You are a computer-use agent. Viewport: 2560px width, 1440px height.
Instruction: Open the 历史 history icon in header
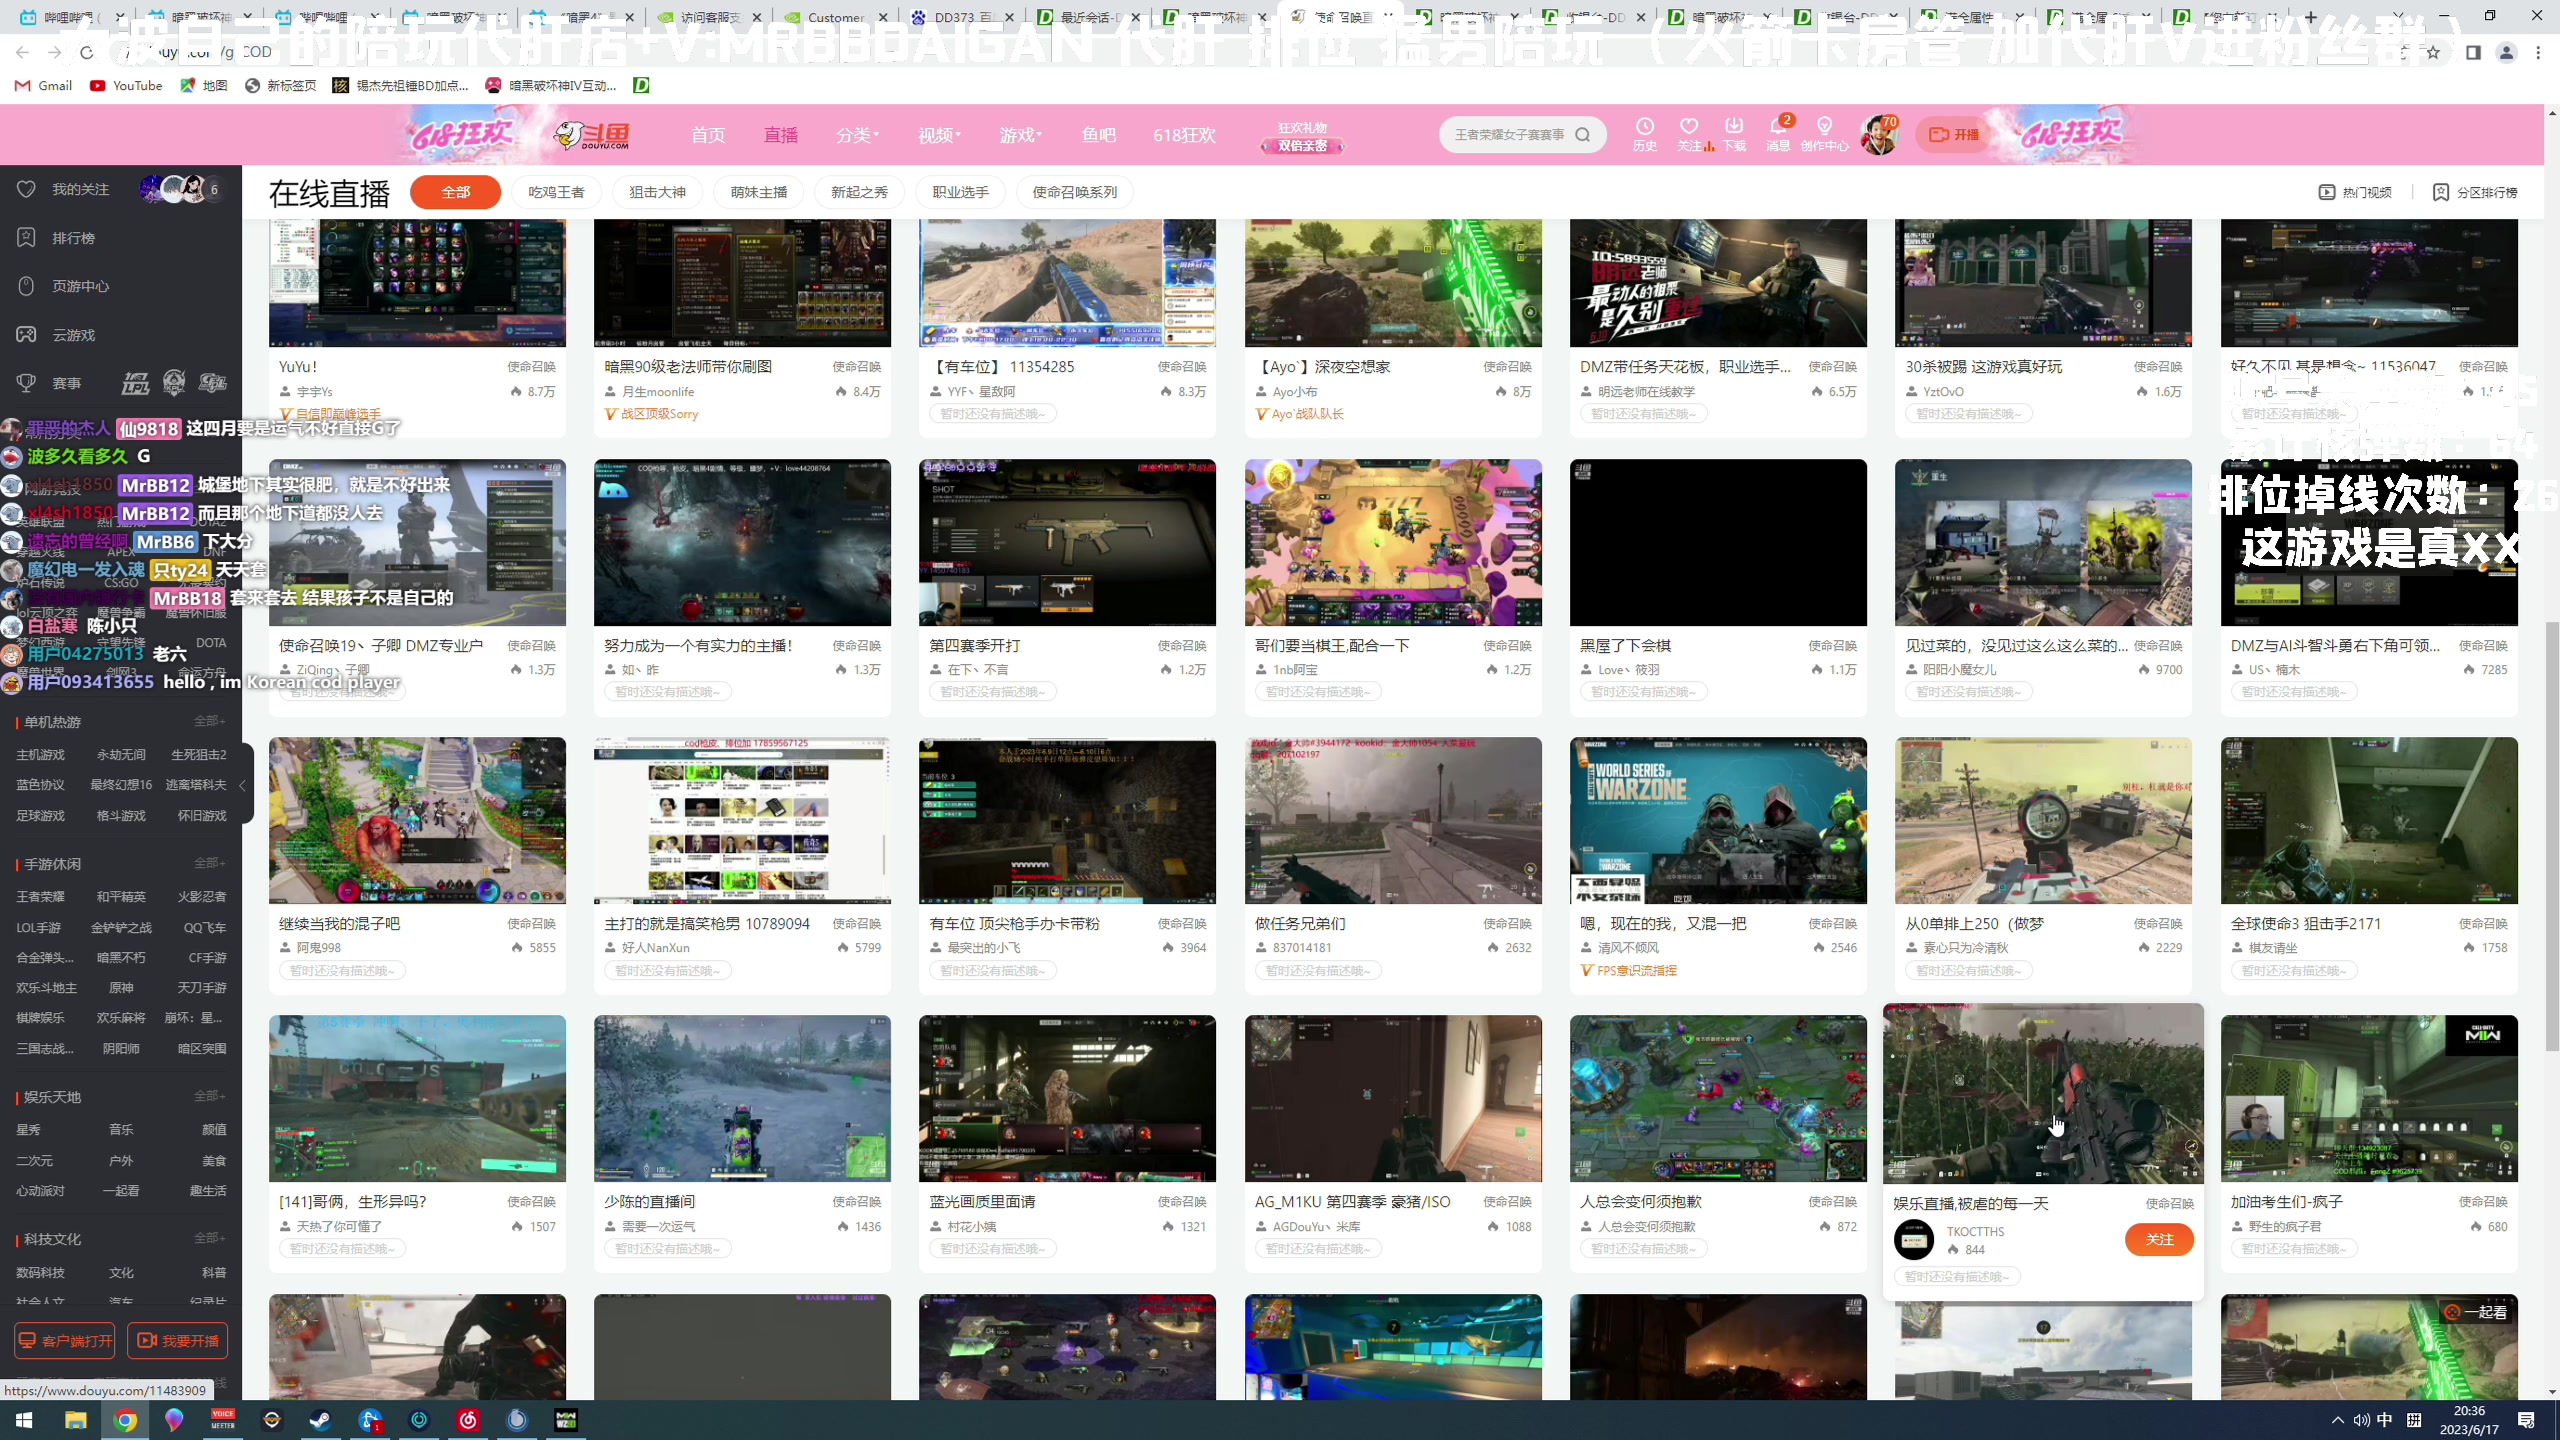[1644, 134]
